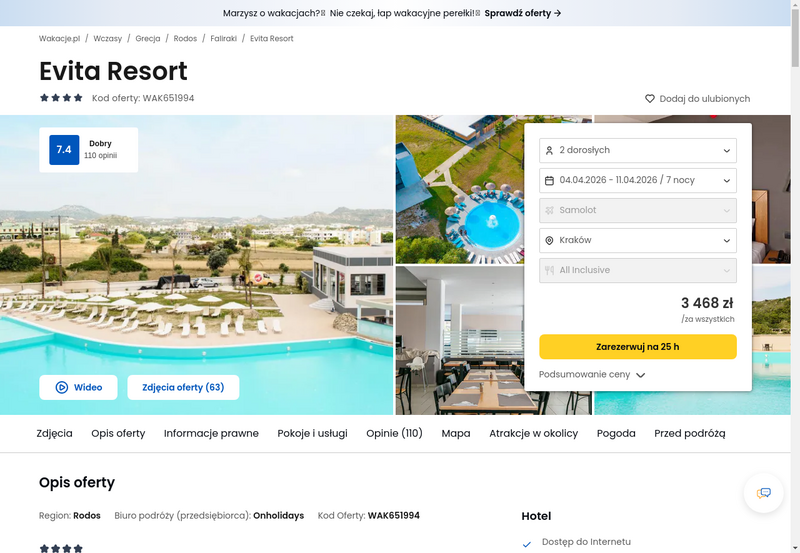Image resolution: width=800 pixels, height=553 pixels.
Task: Click the aerial pool photo thumbnail
Action: click(460, 189)
